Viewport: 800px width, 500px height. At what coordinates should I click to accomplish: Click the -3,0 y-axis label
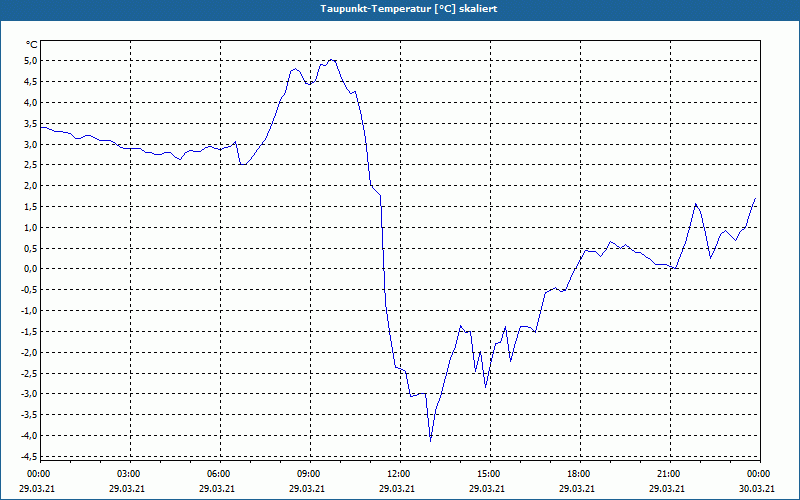(29, 394)
